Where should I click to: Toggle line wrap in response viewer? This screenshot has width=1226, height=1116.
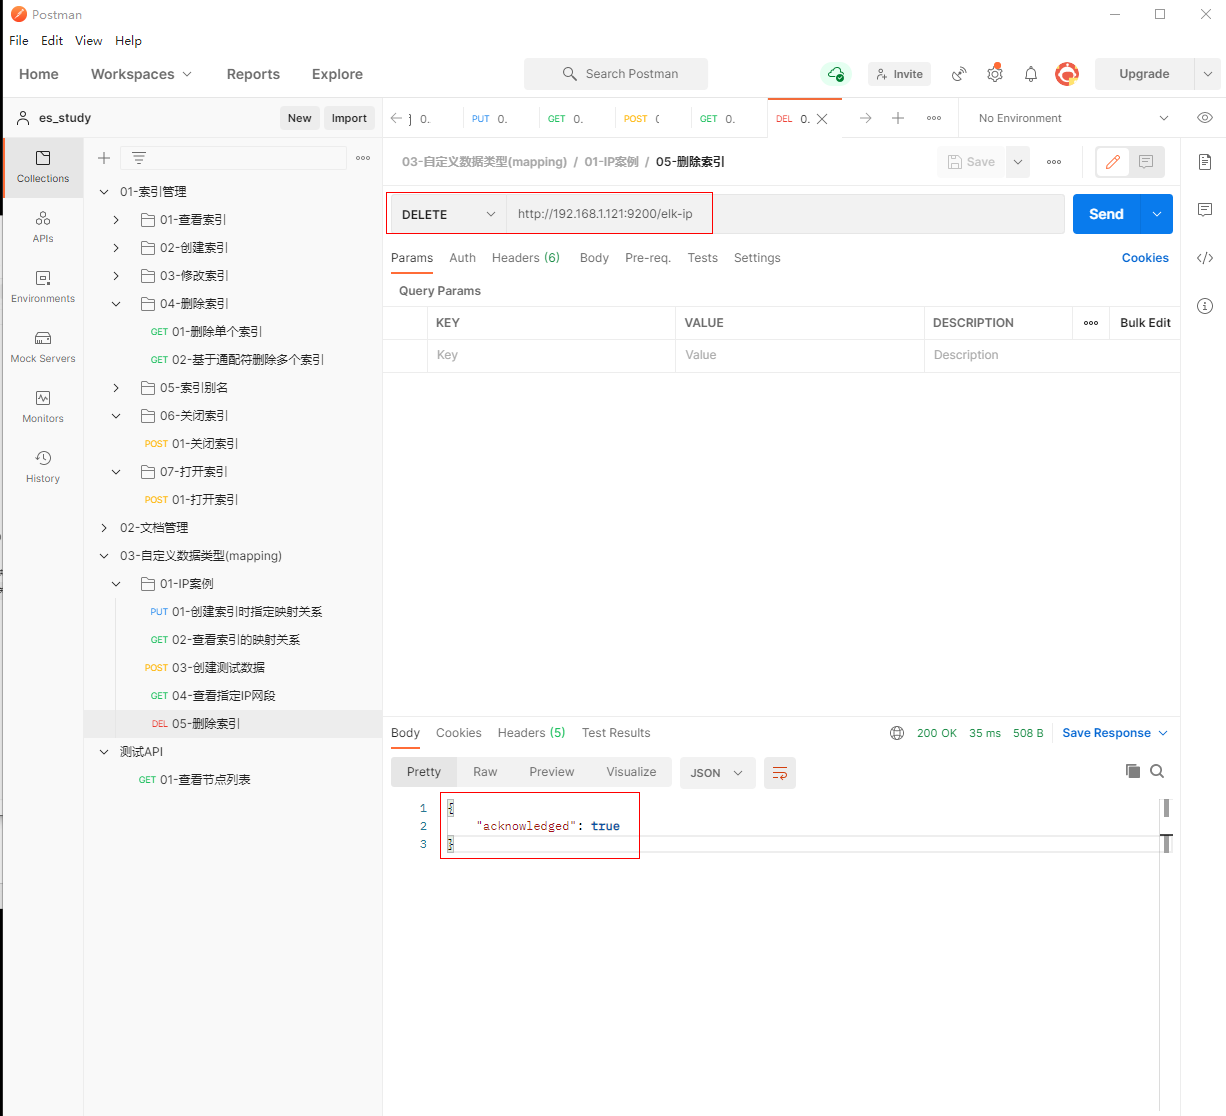[x=780, y=773]
